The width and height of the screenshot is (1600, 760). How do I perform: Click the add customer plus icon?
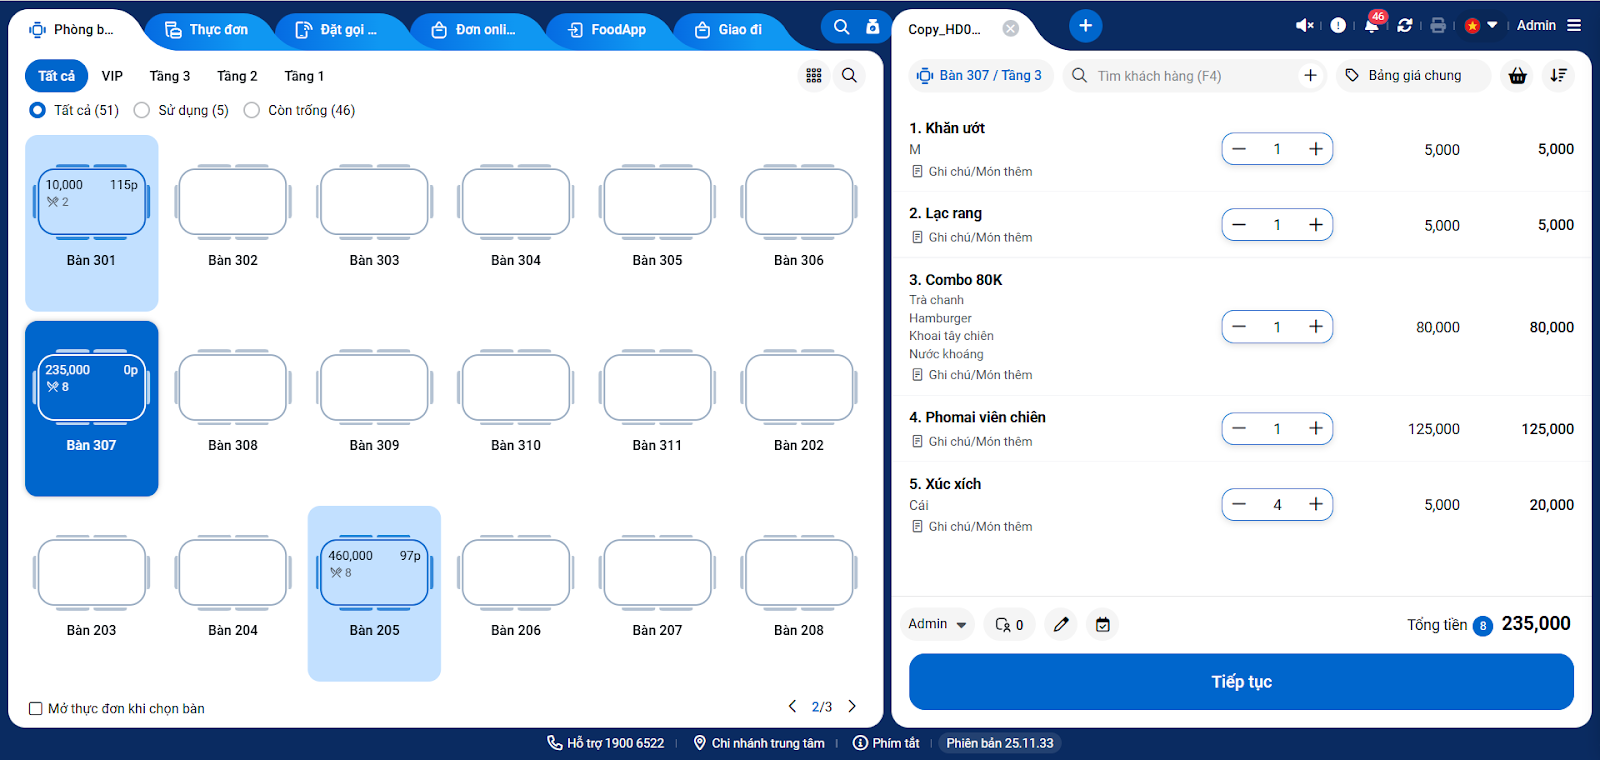[x=1310, y=75]
